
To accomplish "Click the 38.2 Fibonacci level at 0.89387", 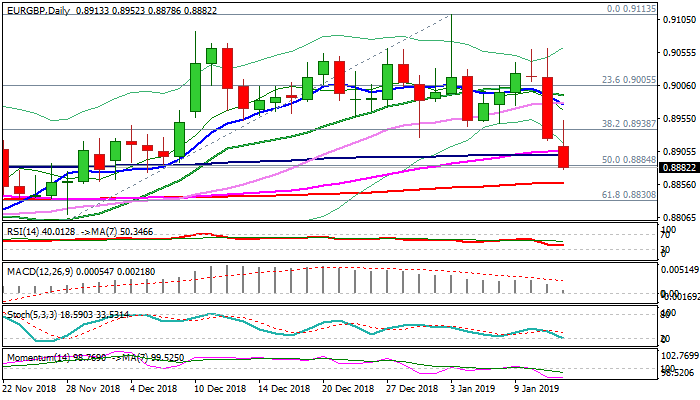I will click(628, 123).
